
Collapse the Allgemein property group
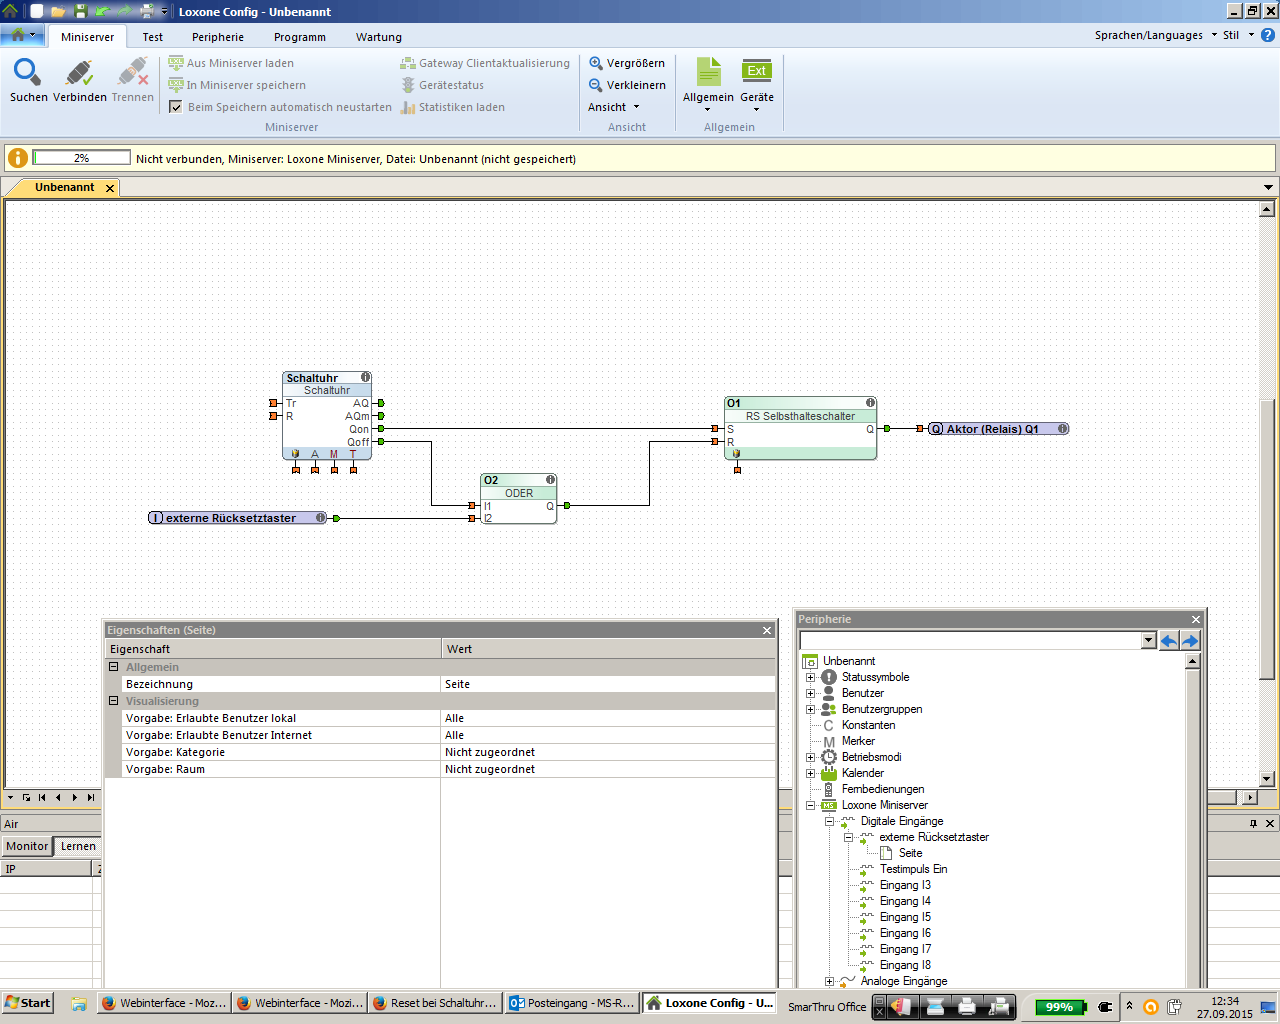(x=114, y=667)
